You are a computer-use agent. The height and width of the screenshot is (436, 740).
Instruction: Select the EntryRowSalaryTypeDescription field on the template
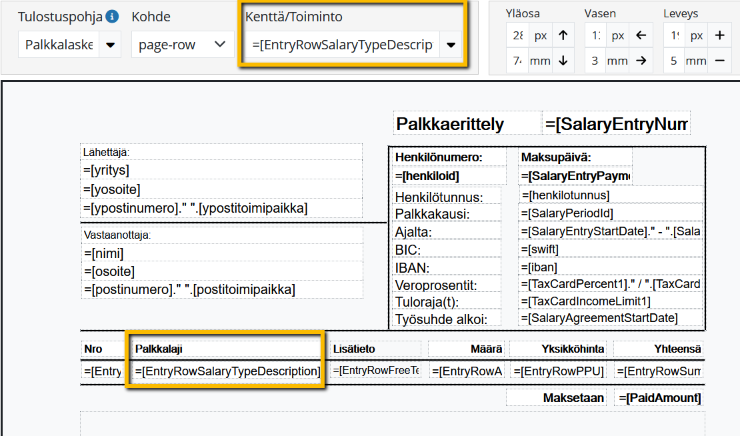click(227, 371)
